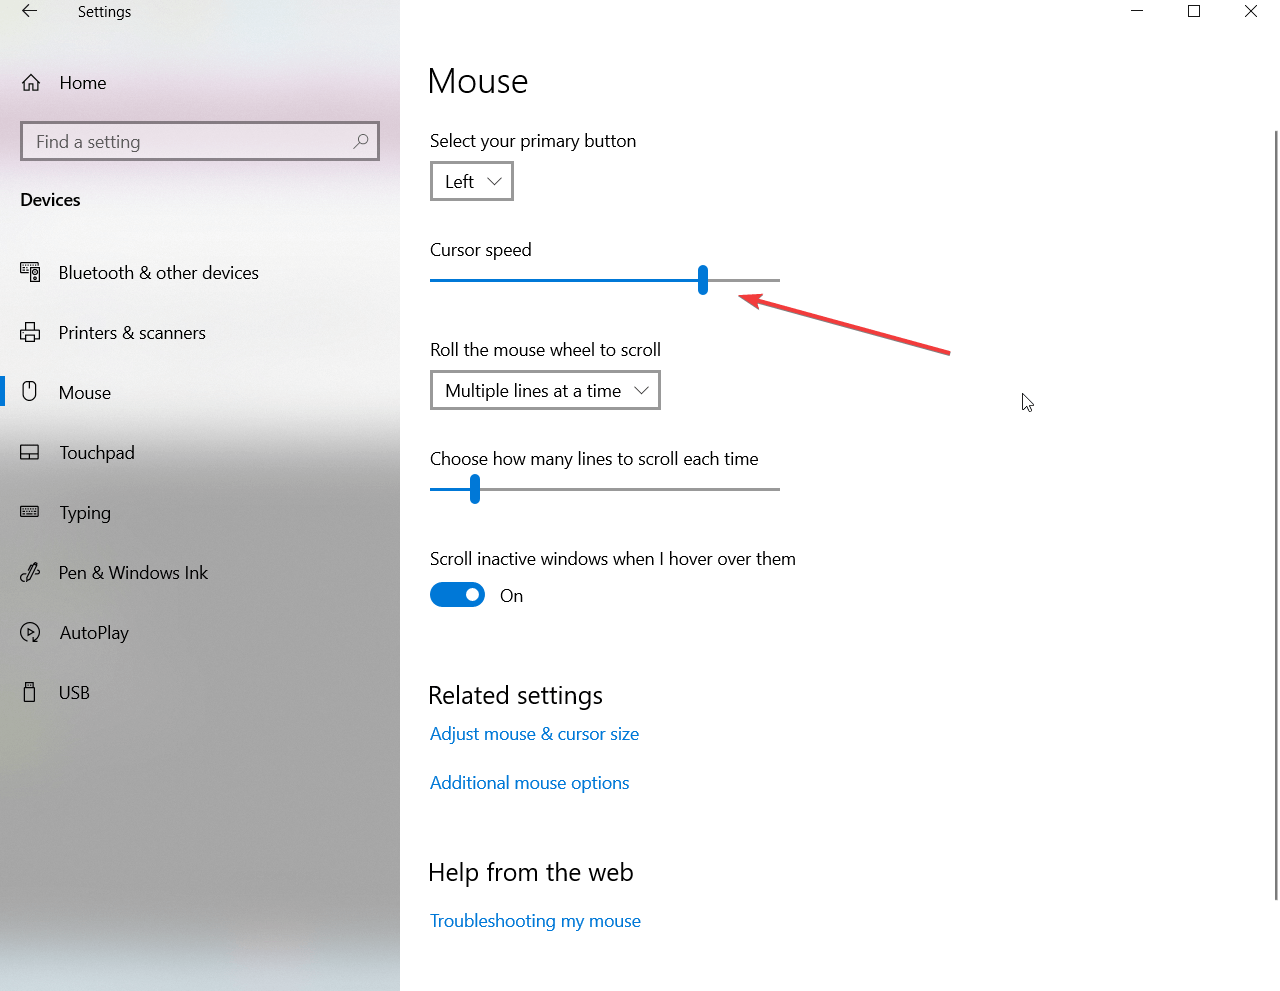Open the USB settings icon

coord(30,692)
